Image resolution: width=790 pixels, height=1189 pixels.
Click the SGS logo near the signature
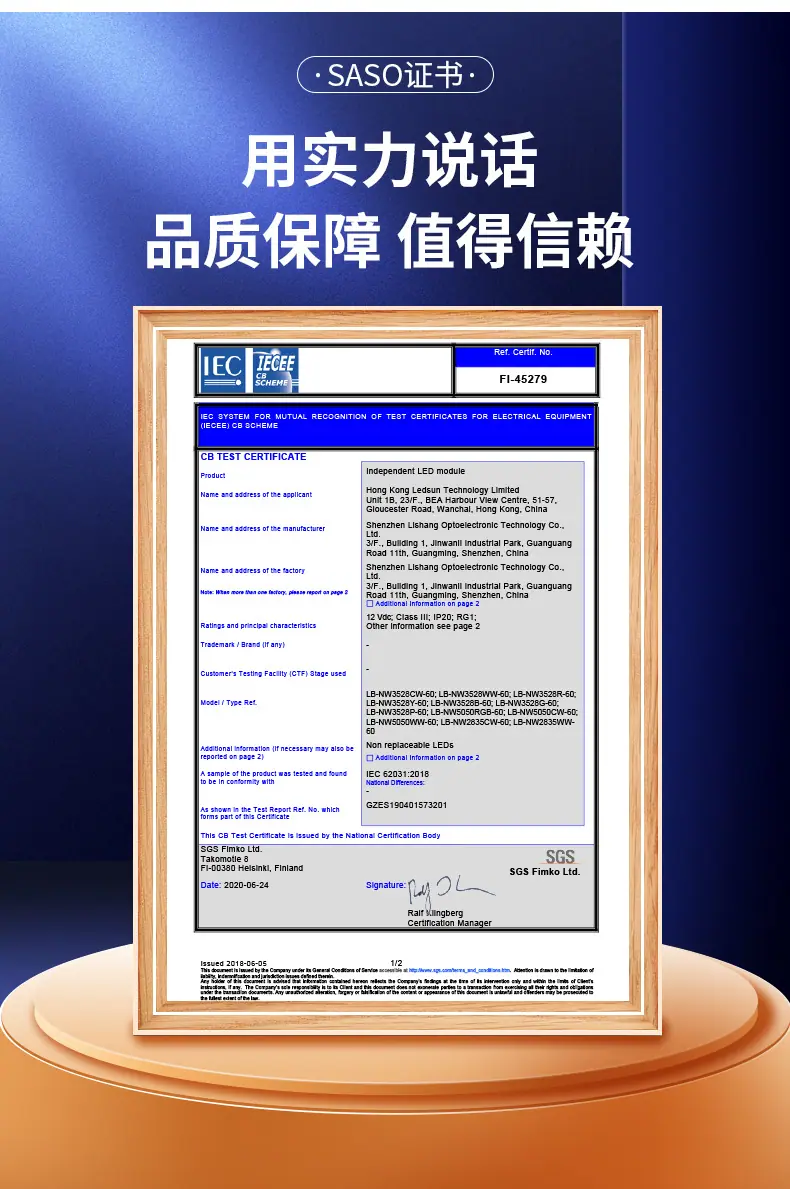pos(560,857)
